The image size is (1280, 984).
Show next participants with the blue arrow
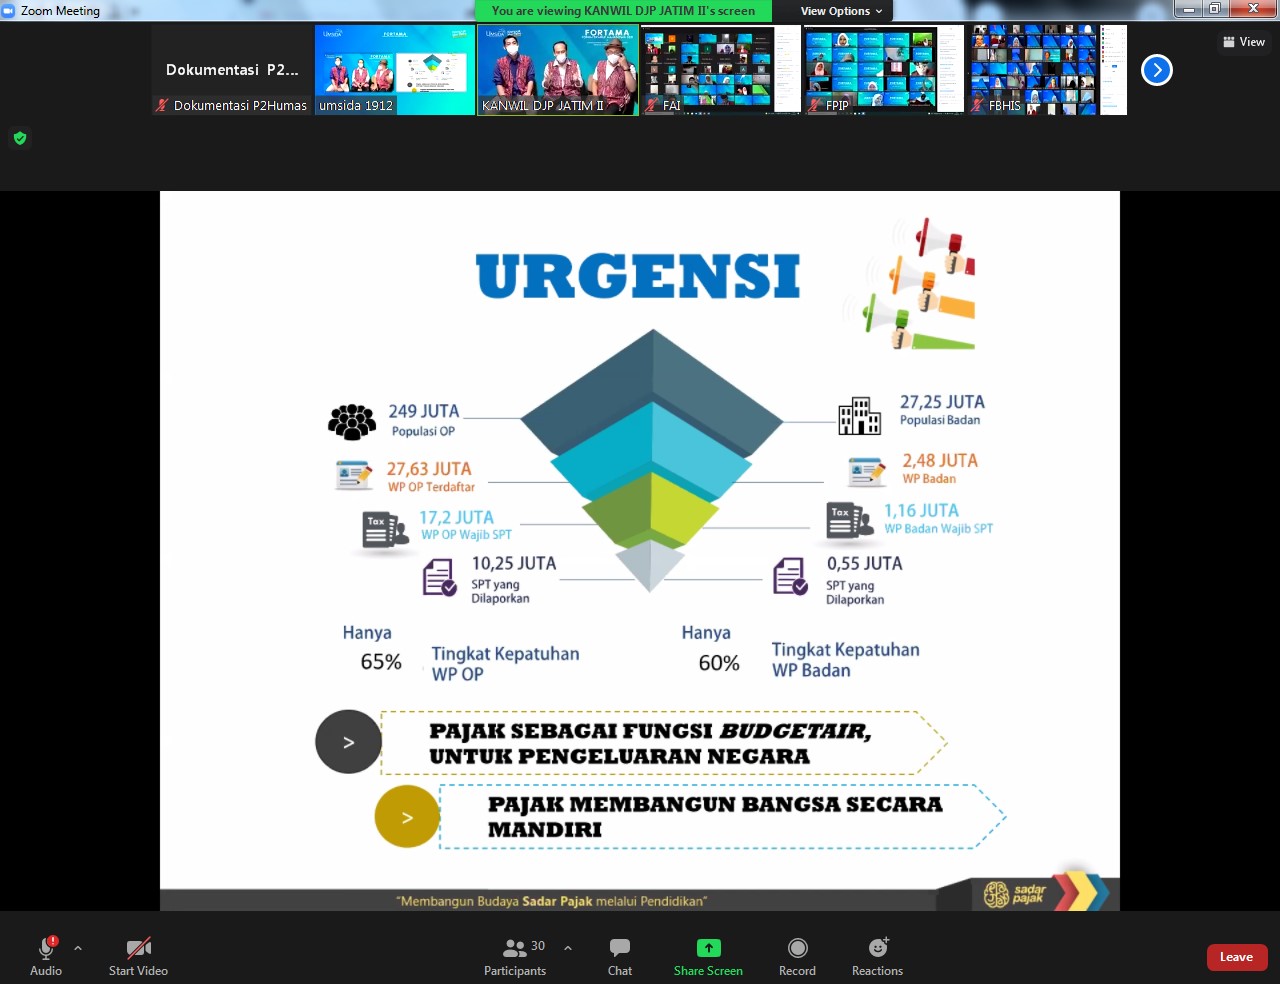coord(1156,70)
